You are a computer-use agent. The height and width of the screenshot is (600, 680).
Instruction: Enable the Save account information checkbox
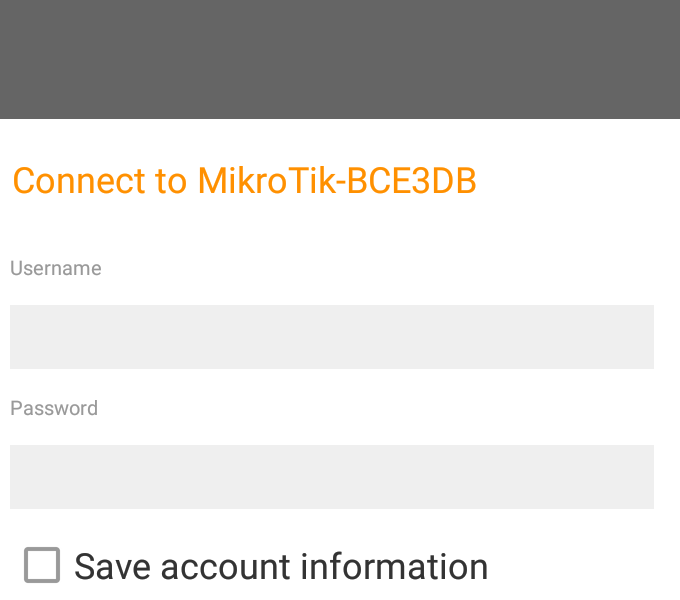coord(42,565)
